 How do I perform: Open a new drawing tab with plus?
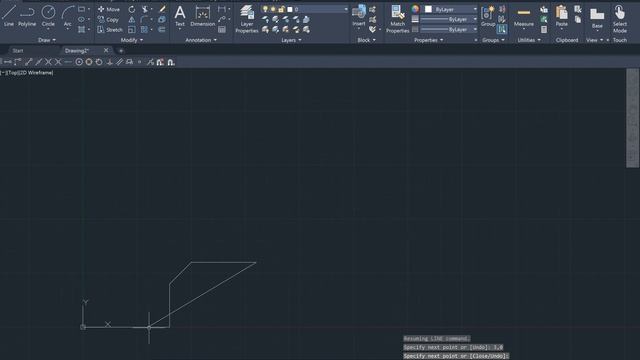click(121, 51)
